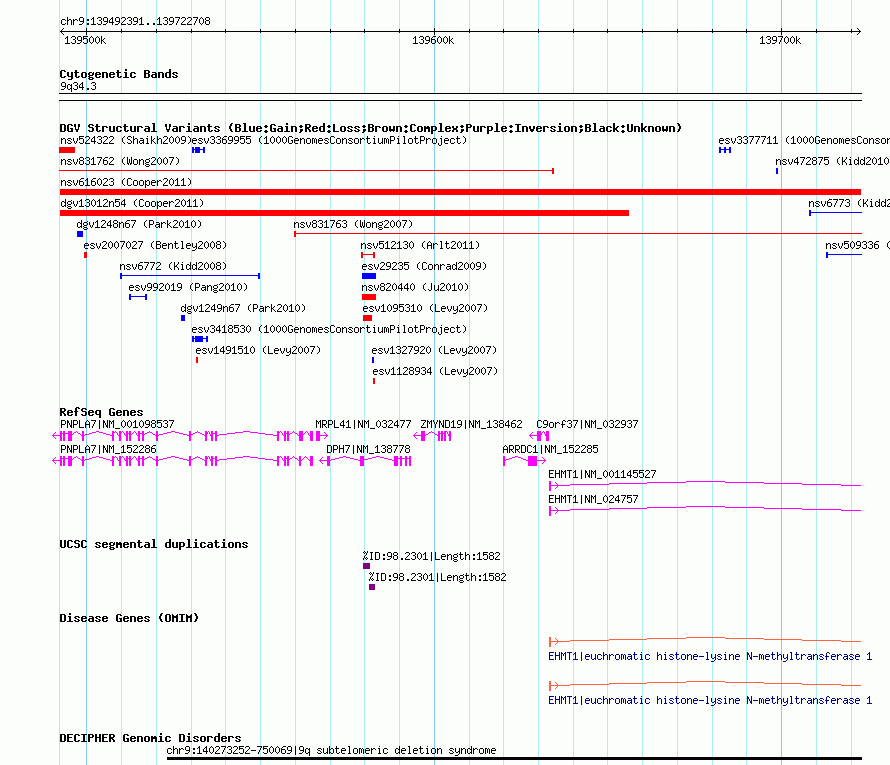
Task: Click the nsv524322 (Shaikh2009) red feature
Action: [x=67, y=150]
